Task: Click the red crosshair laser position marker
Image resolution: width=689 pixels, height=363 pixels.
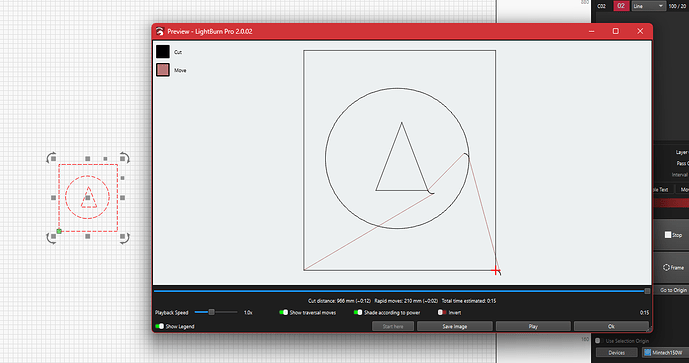Action: [x=496, y=270]
